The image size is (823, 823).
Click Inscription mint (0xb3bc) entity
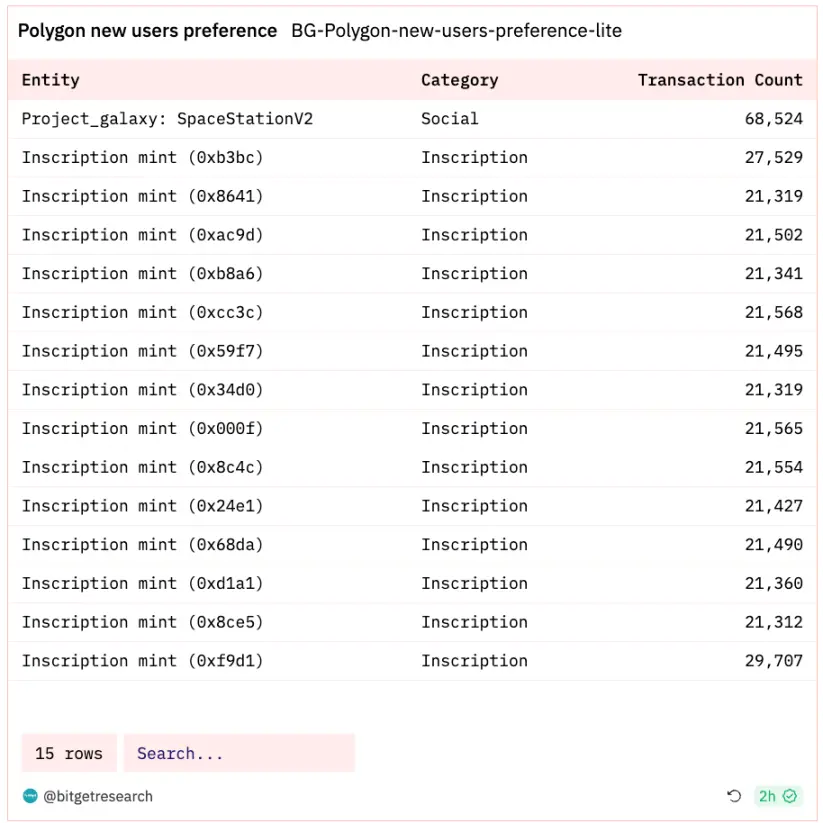point(143,157)
